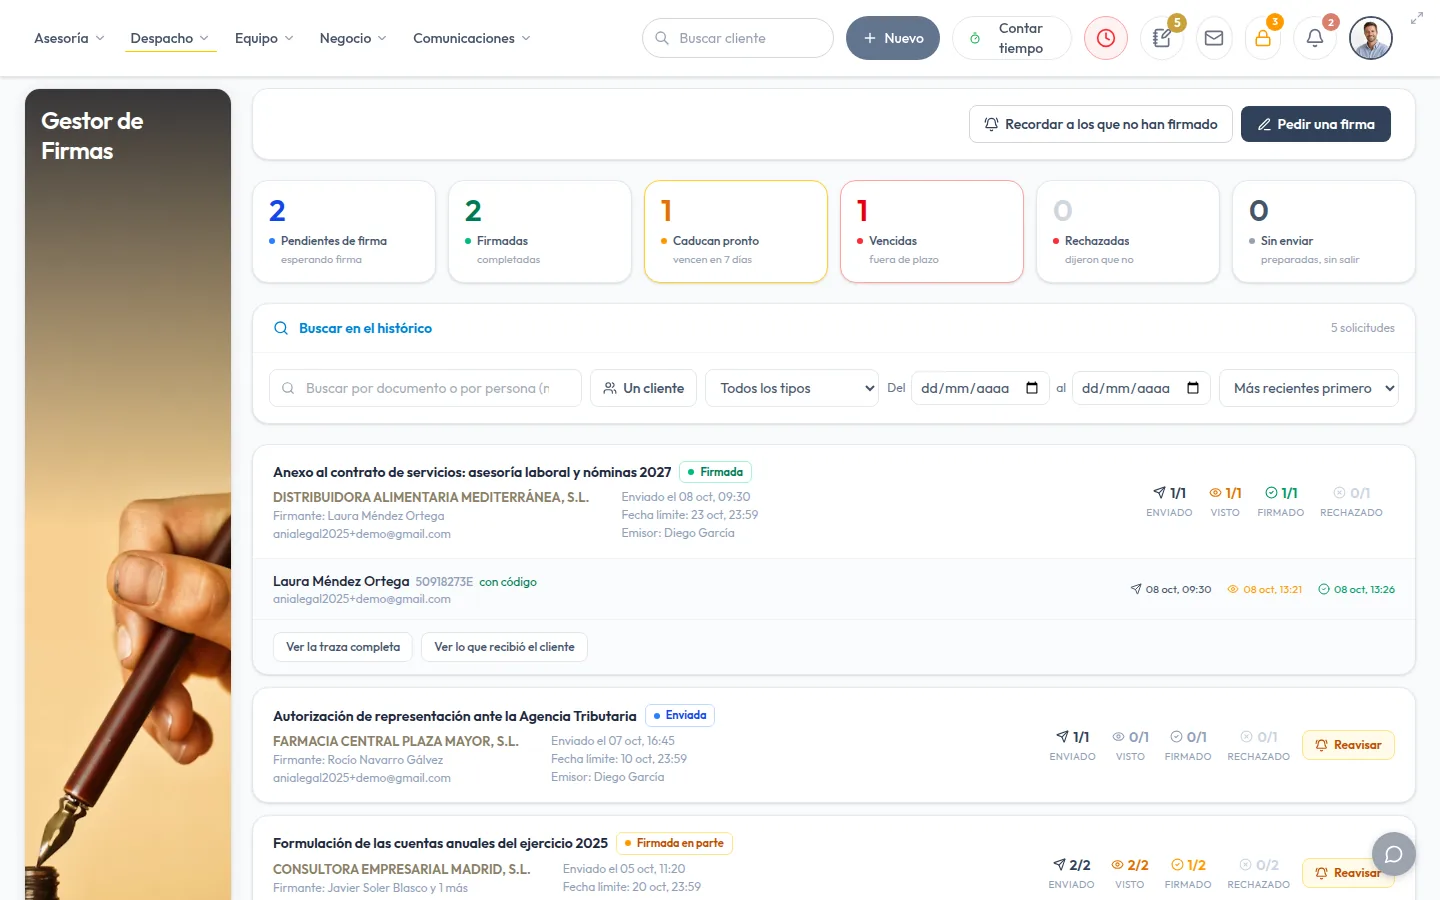The image size is (1440, 900).
Task: Click Ver la traza completa
Action: tap(343, 647)
